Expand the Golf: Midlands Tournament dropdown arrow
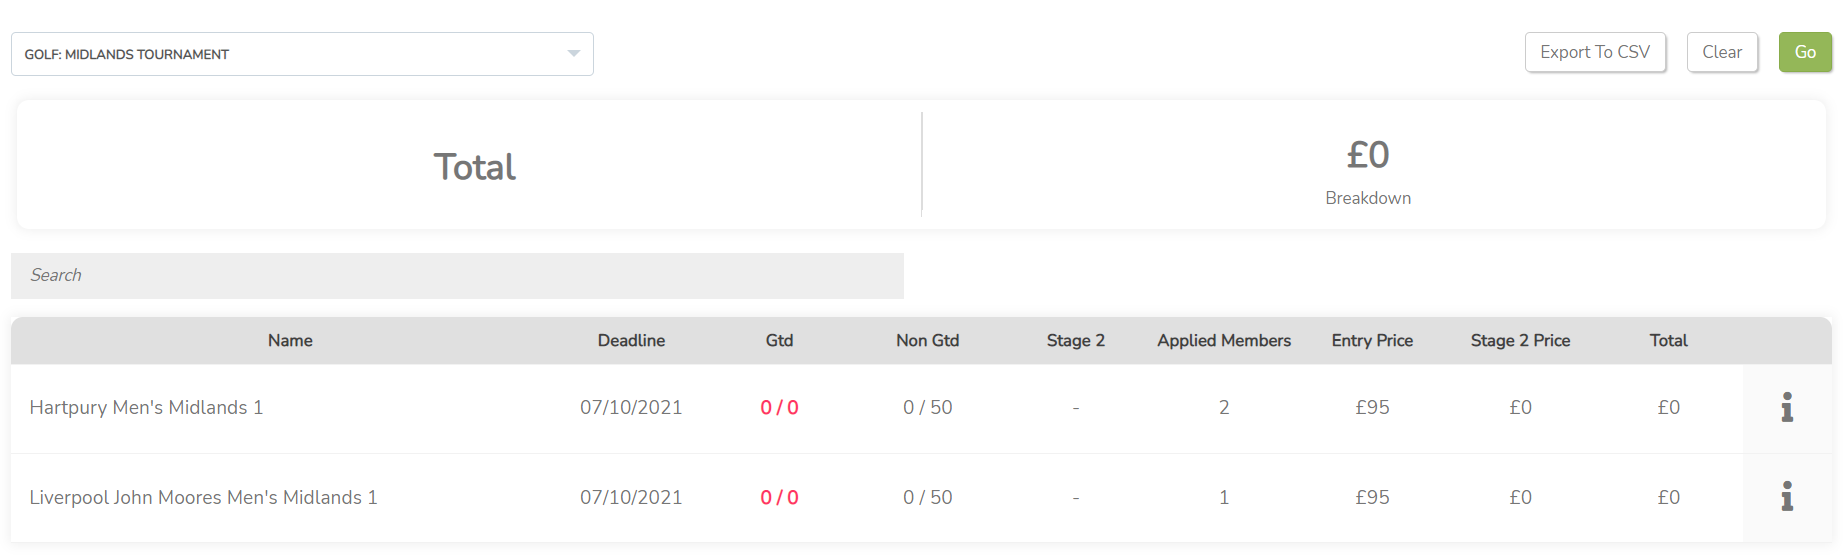This screenshot has height=559, width=1843. pyautogui.click(x=574, y=54)
